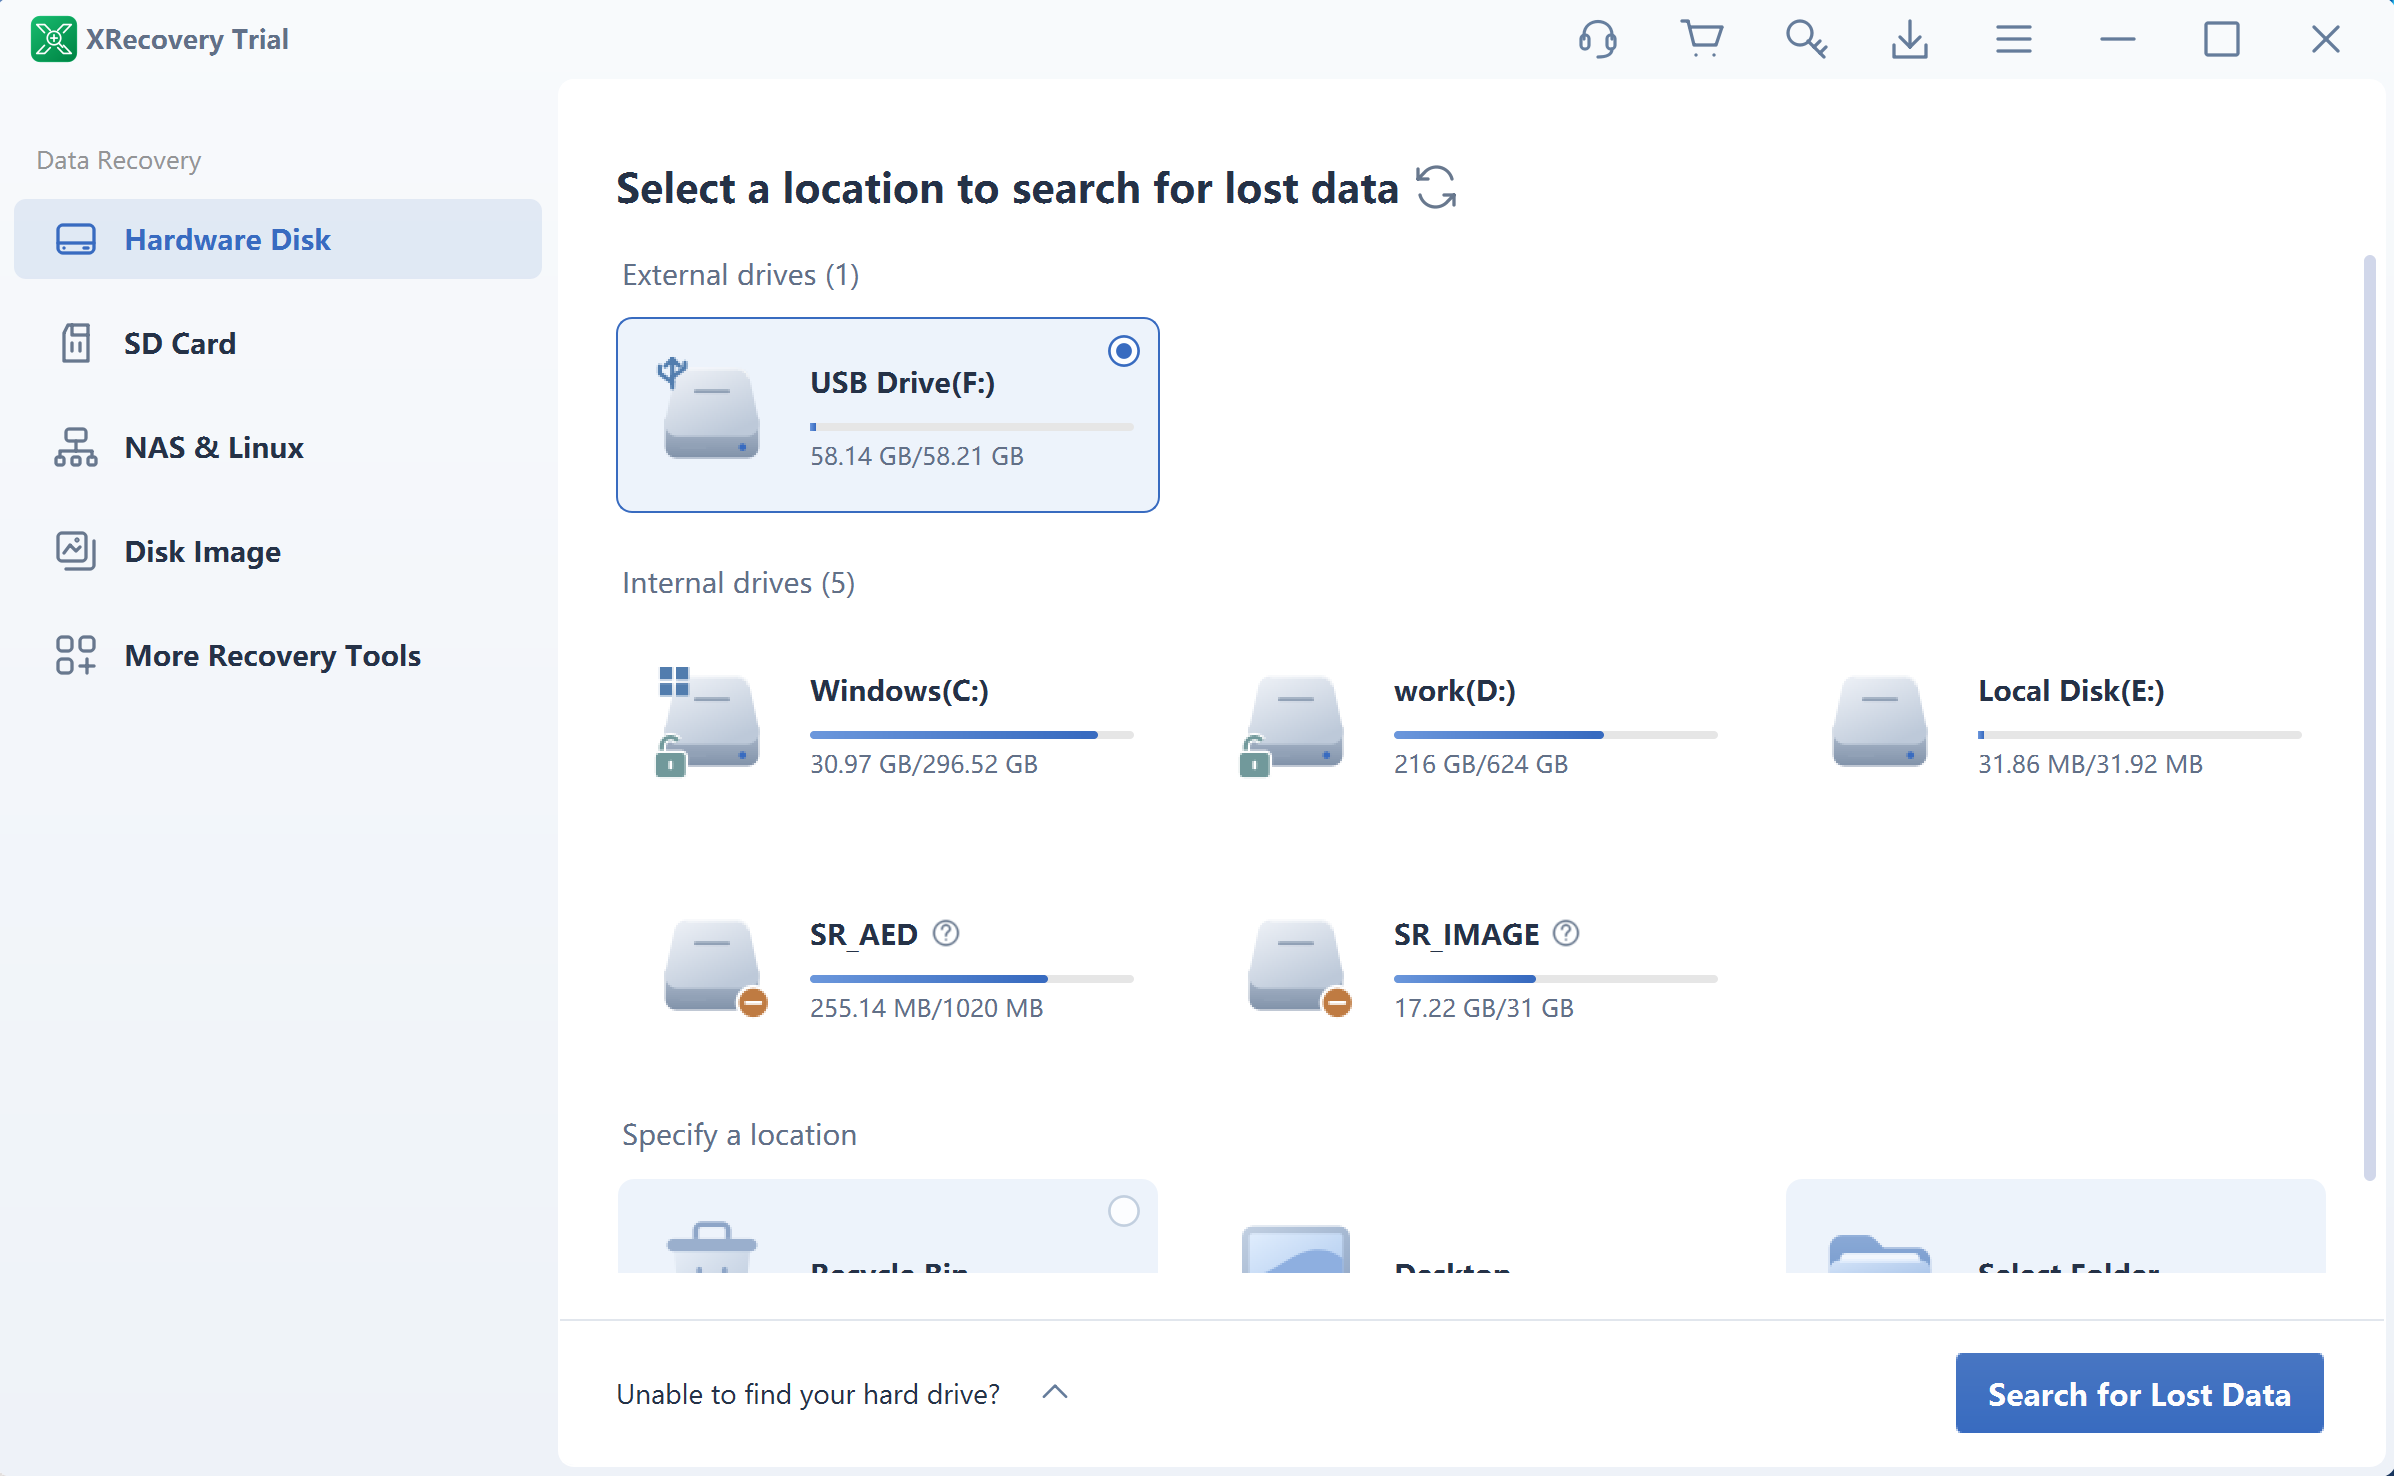Click the 'External drives (1)' heading
The image size is (2394, 1476).
(741, 275)
